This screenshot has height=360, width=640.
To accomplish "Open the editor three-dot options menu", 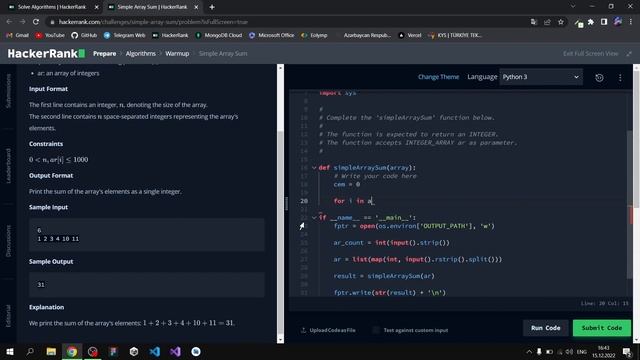I will click(x=620, y=78).
